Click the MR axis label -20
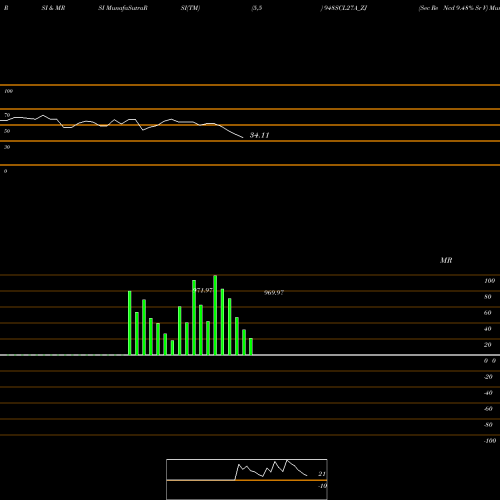The height and width of the screenshot is (500, 500). click(x=488, y=377)
